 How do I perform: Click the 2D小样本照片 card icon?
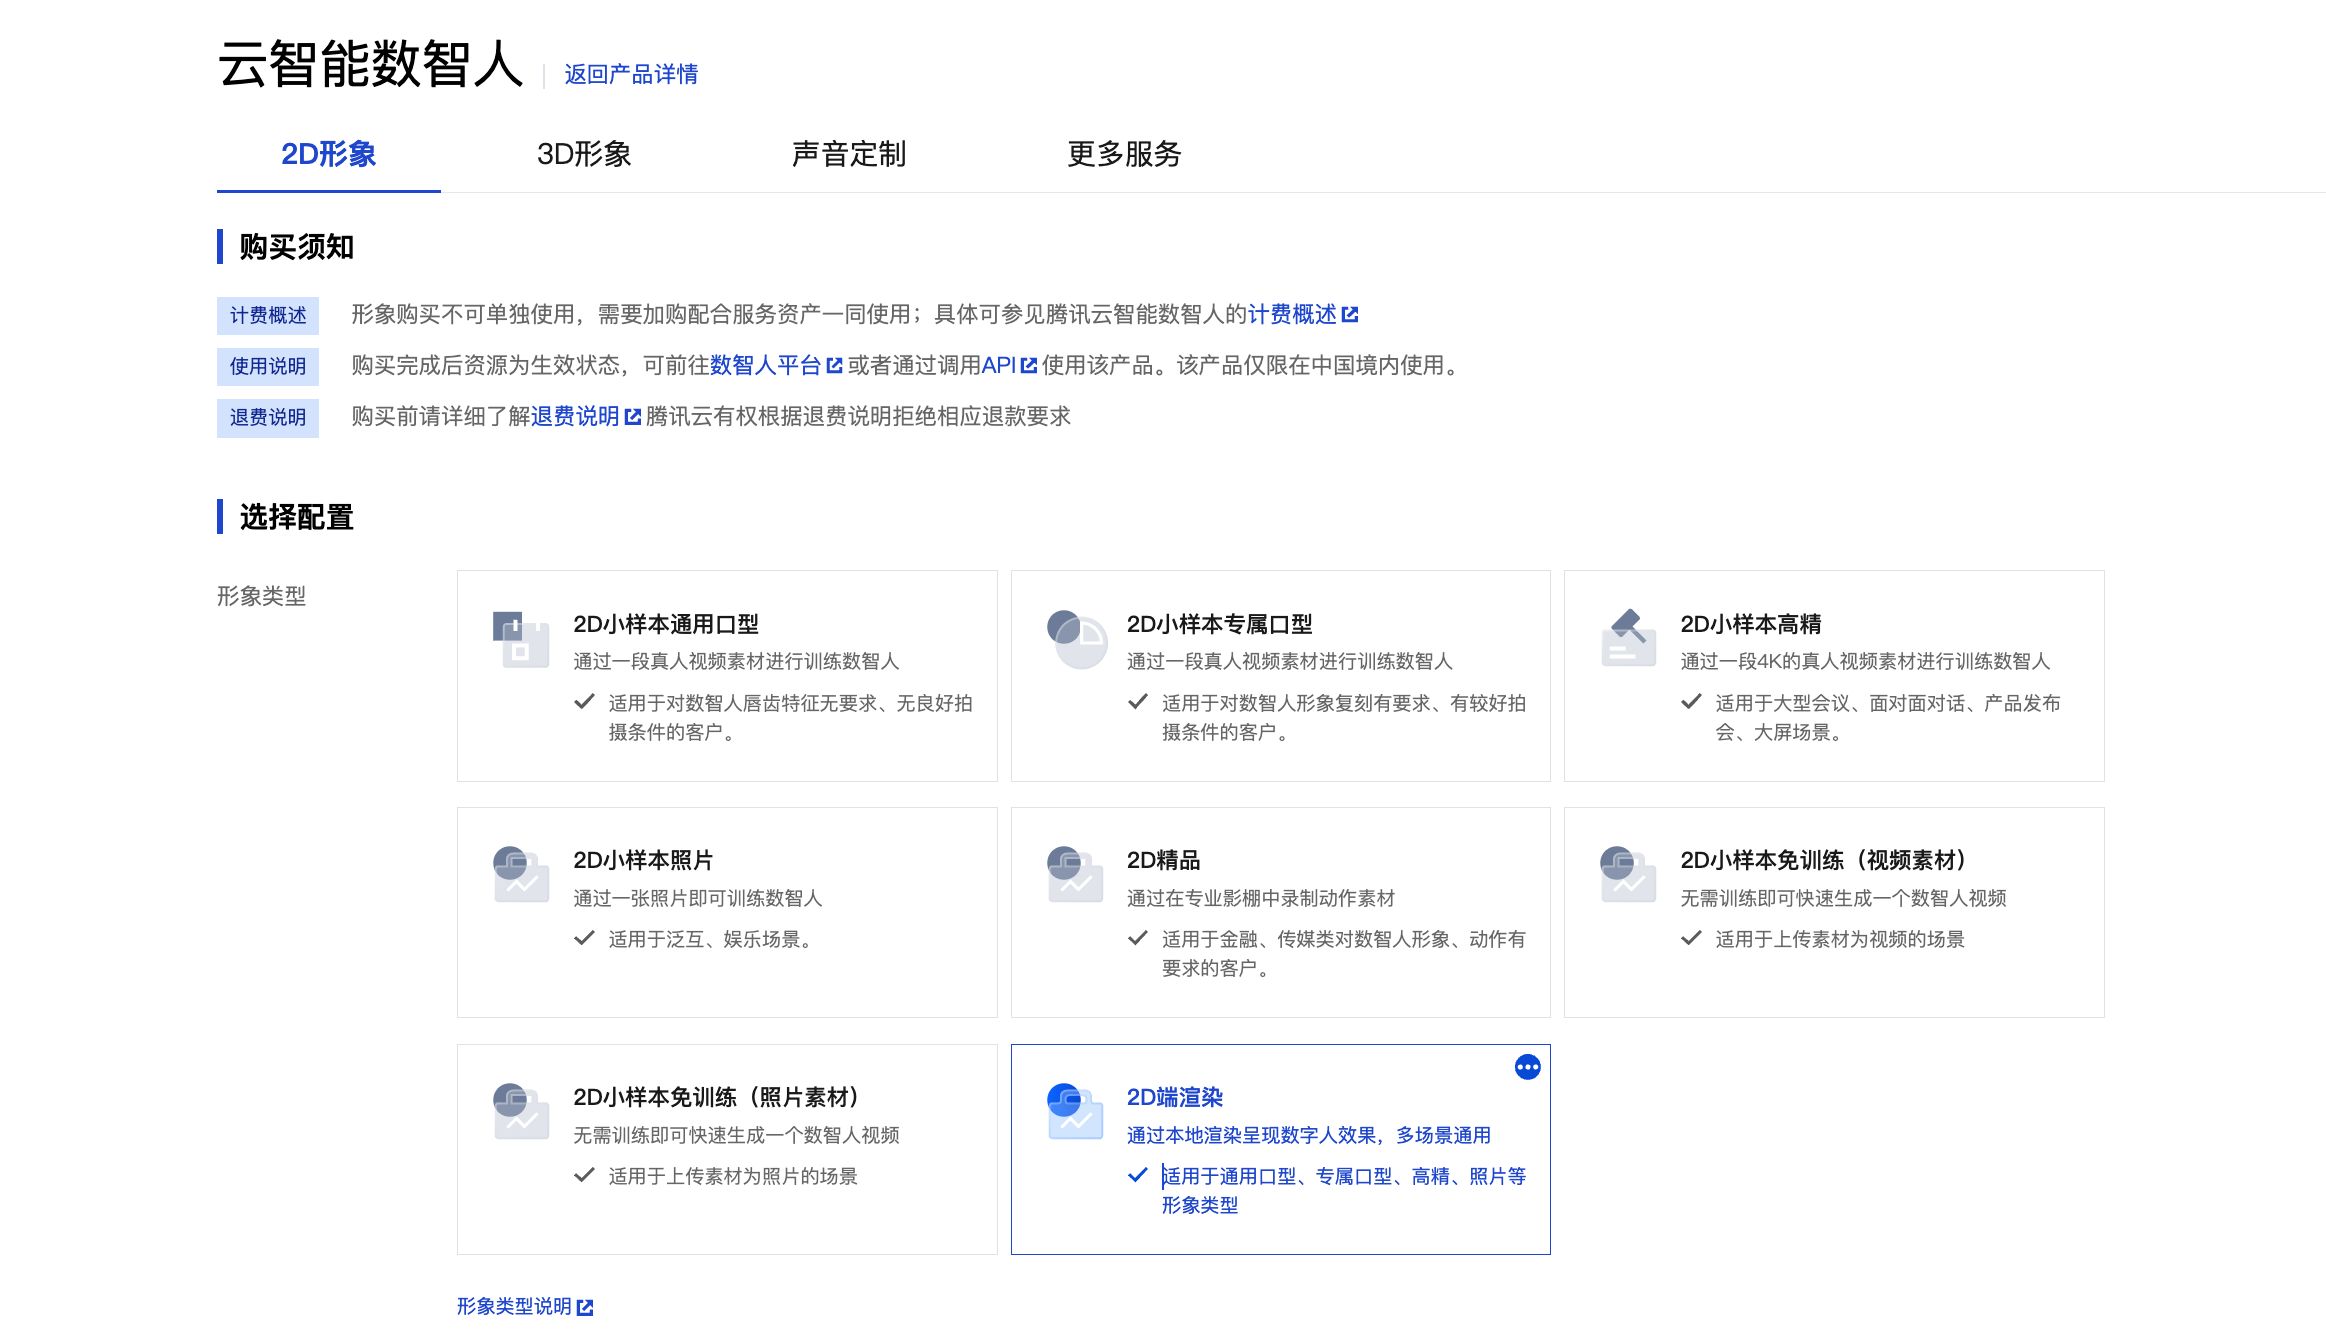coord(521,875)
